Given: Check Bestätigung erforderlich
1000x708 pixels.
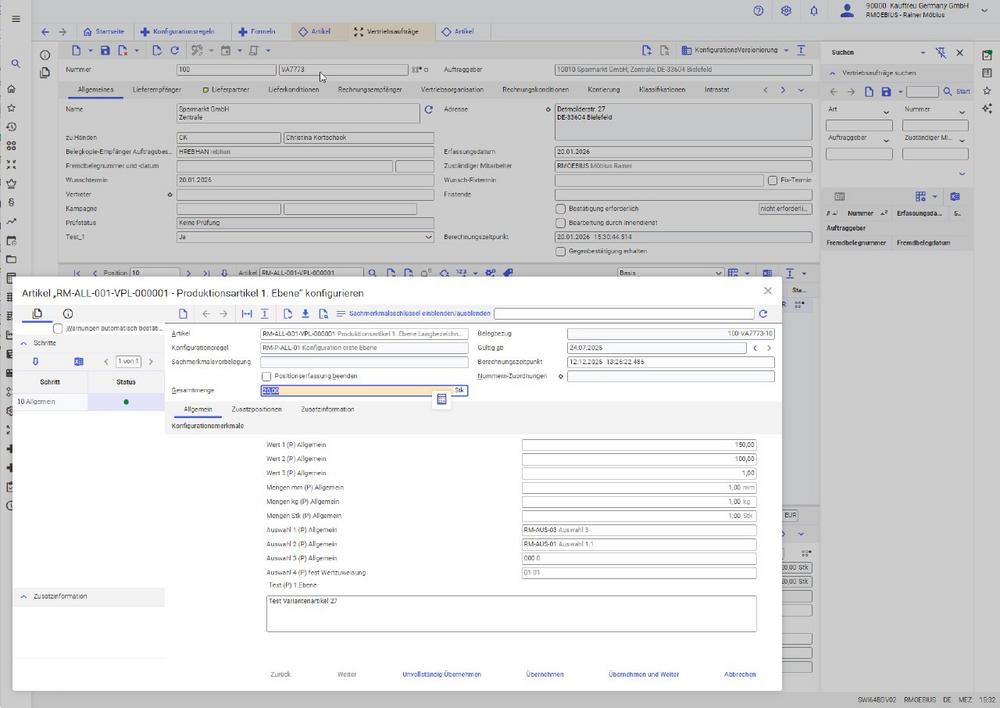Looking at the screenshot, I should [563, 208].
